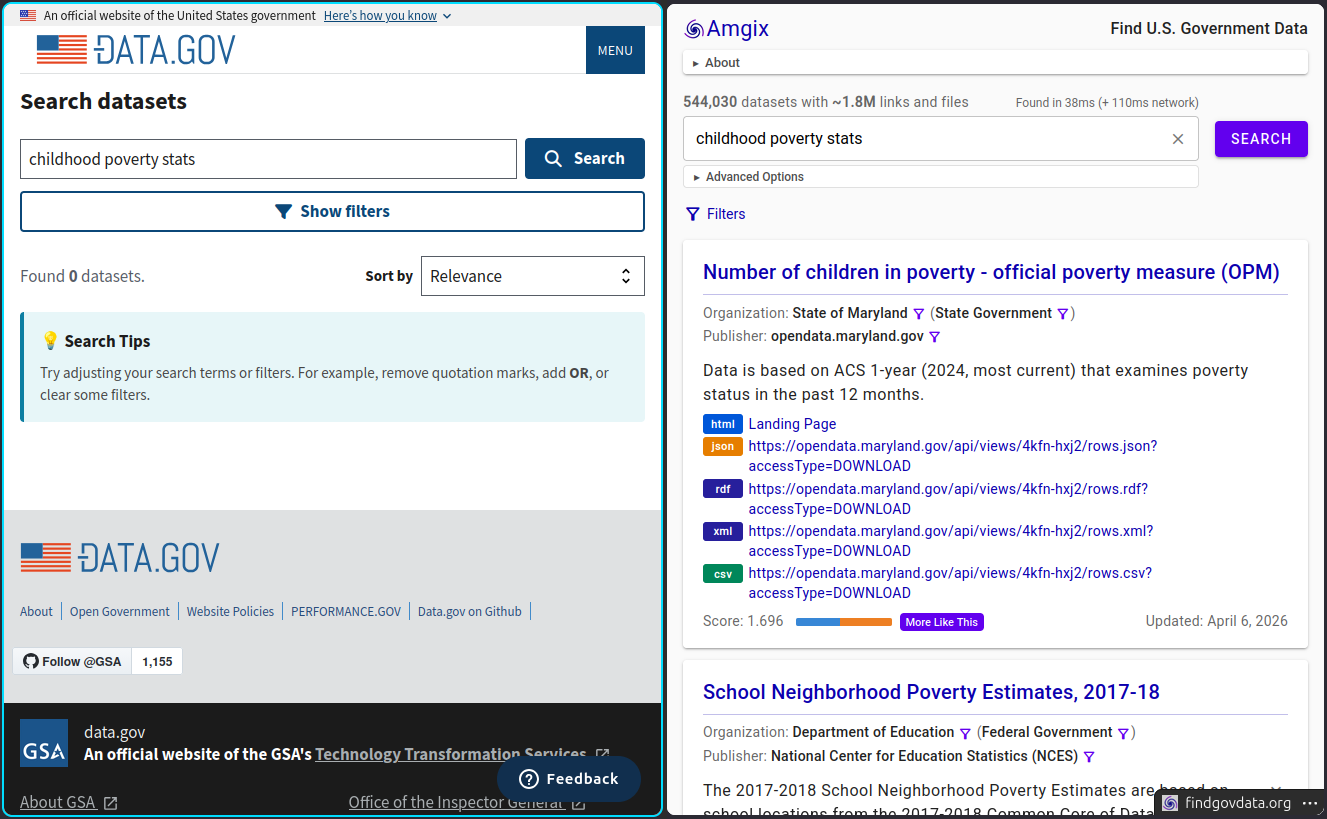Click the 'Updated: April 6, 2026' text
This screenshot has height=819, width=1327.
(1216, 621)
